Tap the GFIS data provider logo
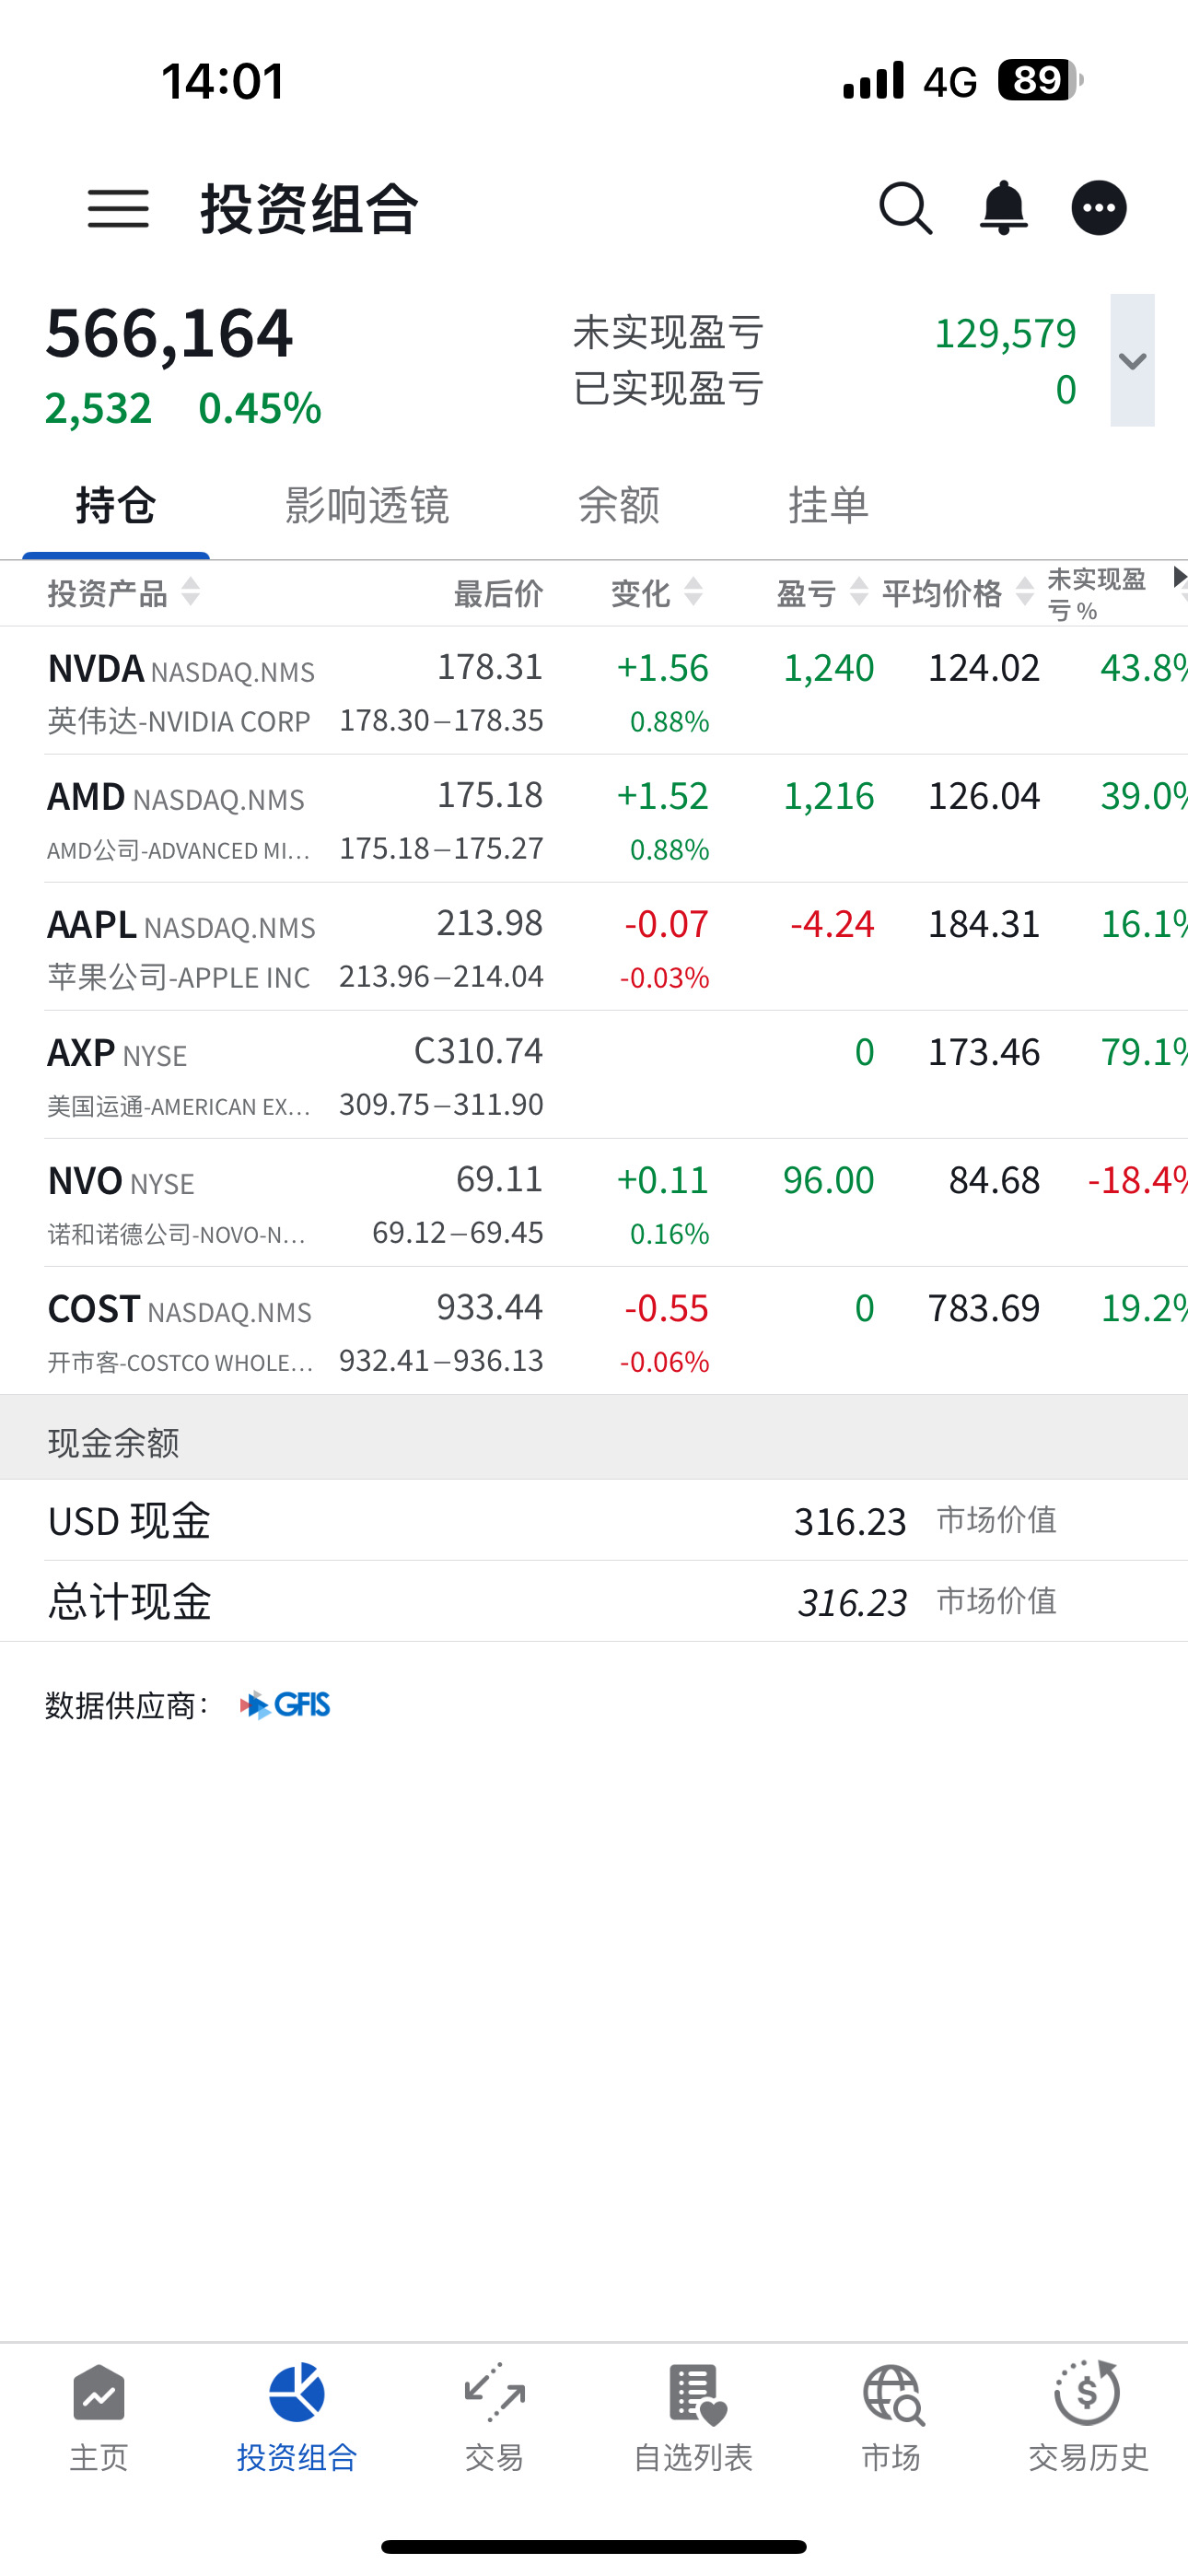The height and width of the screenshot is (2576, 1188). click(x=285, y=1705)
